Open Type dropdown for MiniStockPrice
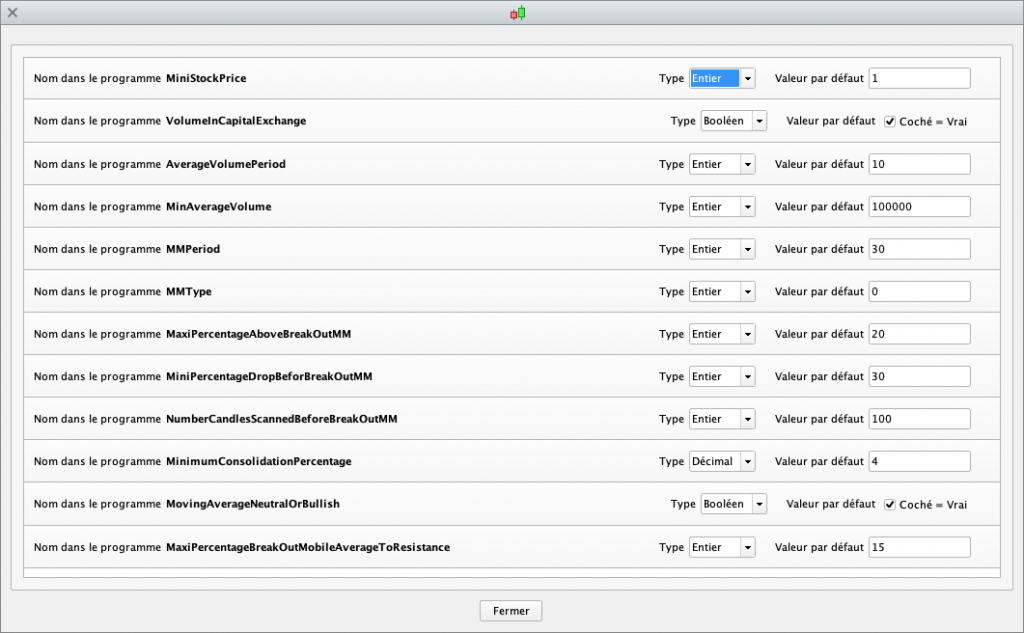 [x=722, y=78]
